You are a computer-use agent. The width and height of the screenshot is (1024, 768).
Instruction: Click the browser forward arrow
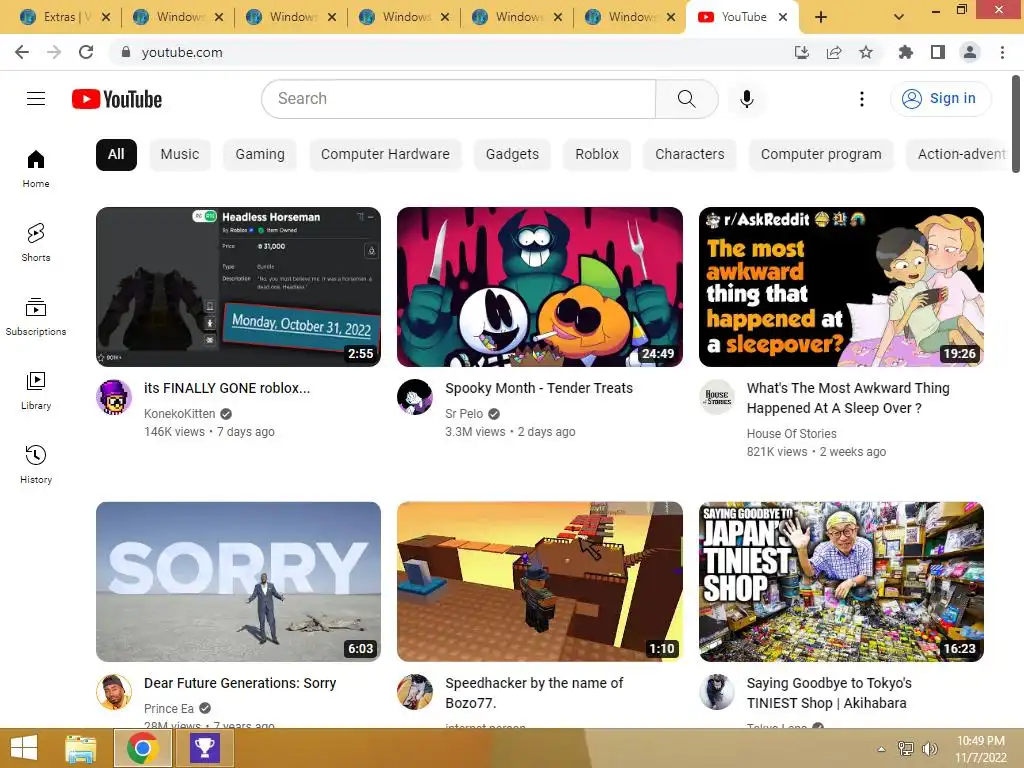pyautogui.click(x=54, y=52)
